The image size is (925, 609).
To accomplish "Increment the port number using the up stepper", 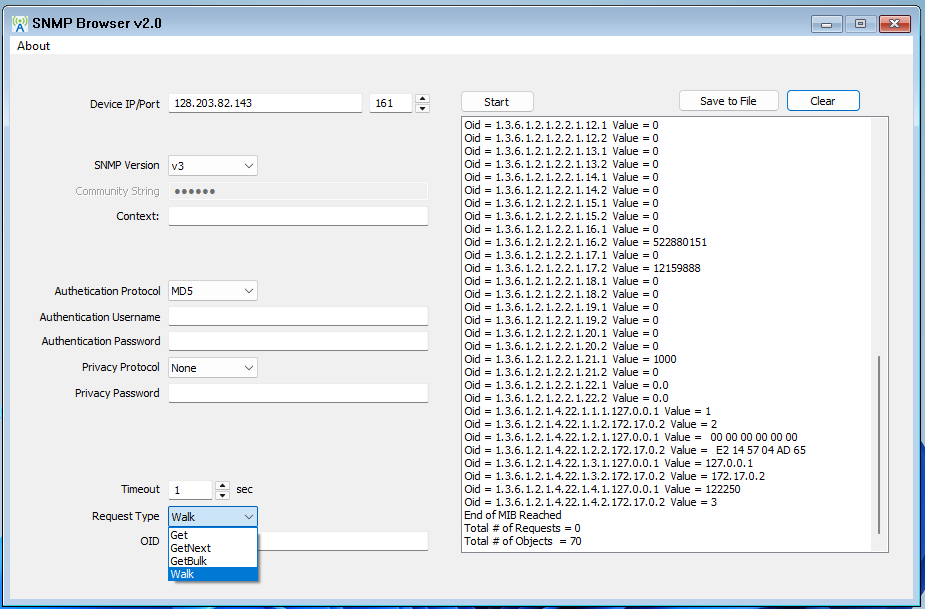I will coord(422,97).
